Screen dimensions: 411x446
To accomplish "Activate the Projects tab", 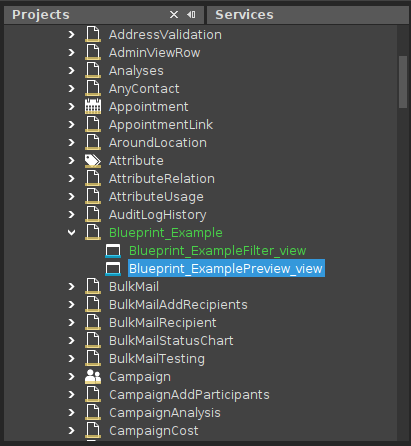I will coord(41,15).
